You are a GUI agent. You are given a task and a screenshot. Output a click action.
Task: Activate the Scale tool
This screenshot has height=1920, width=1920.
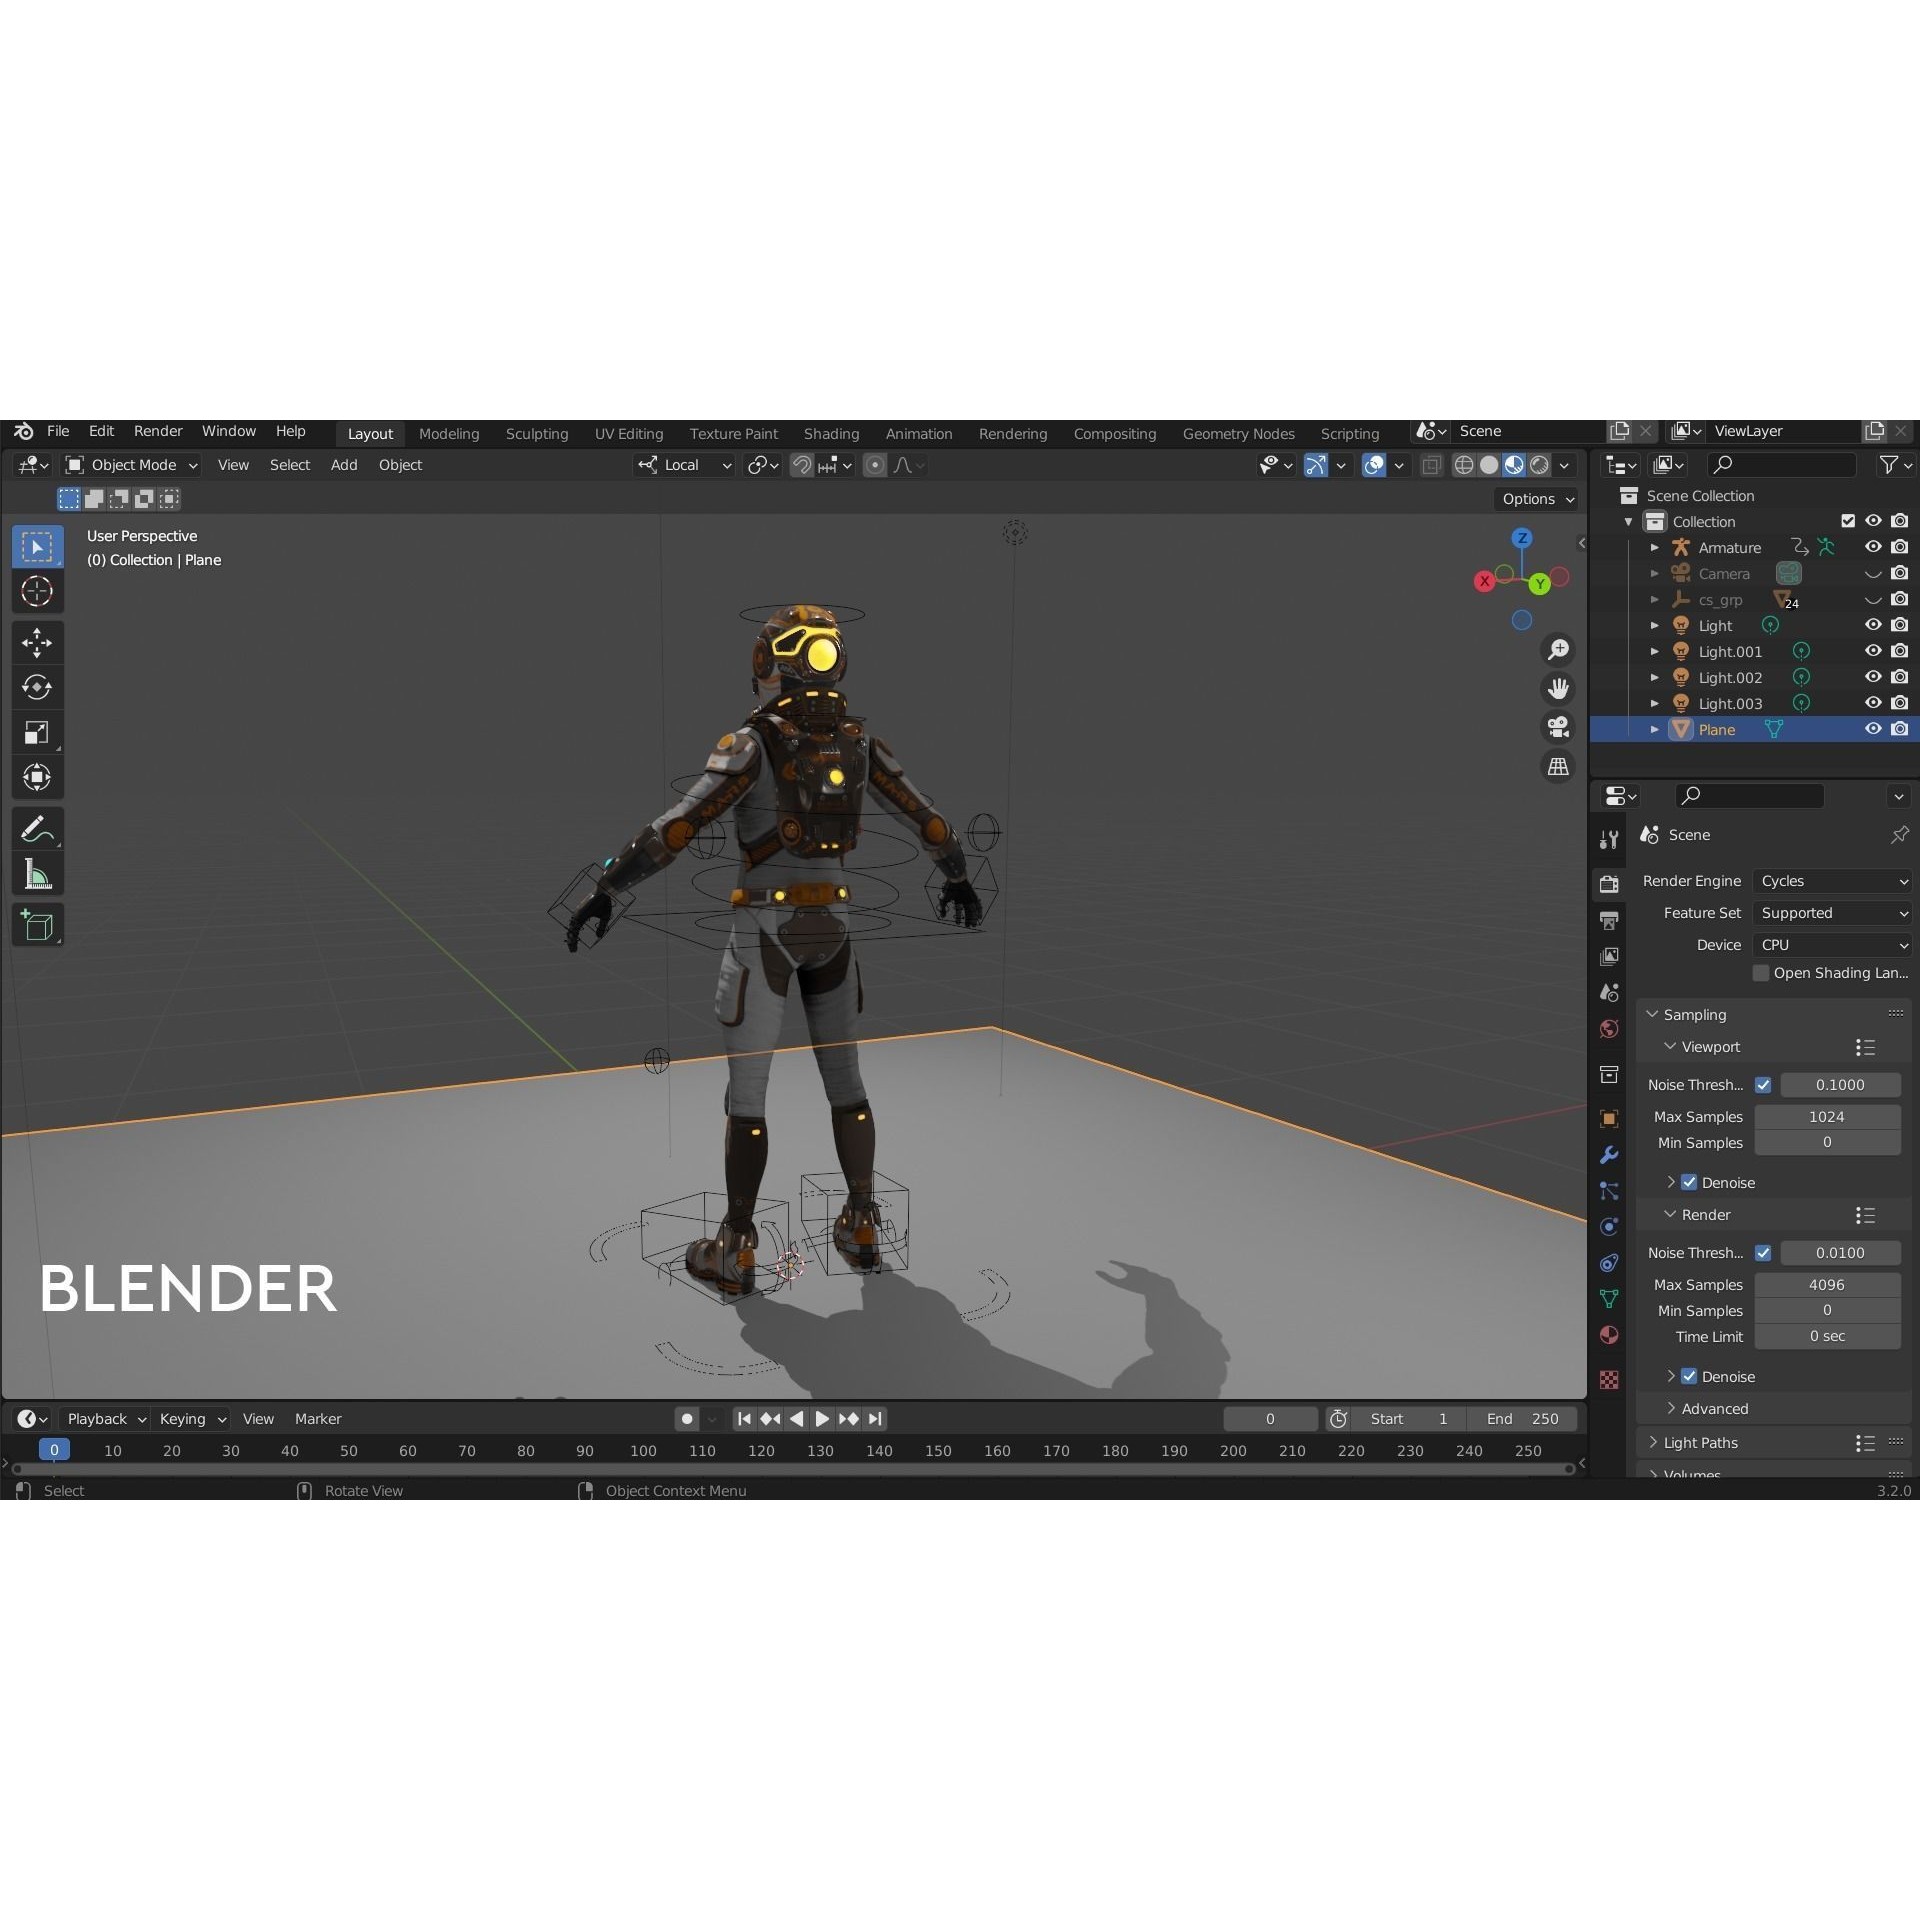(37, 732)
